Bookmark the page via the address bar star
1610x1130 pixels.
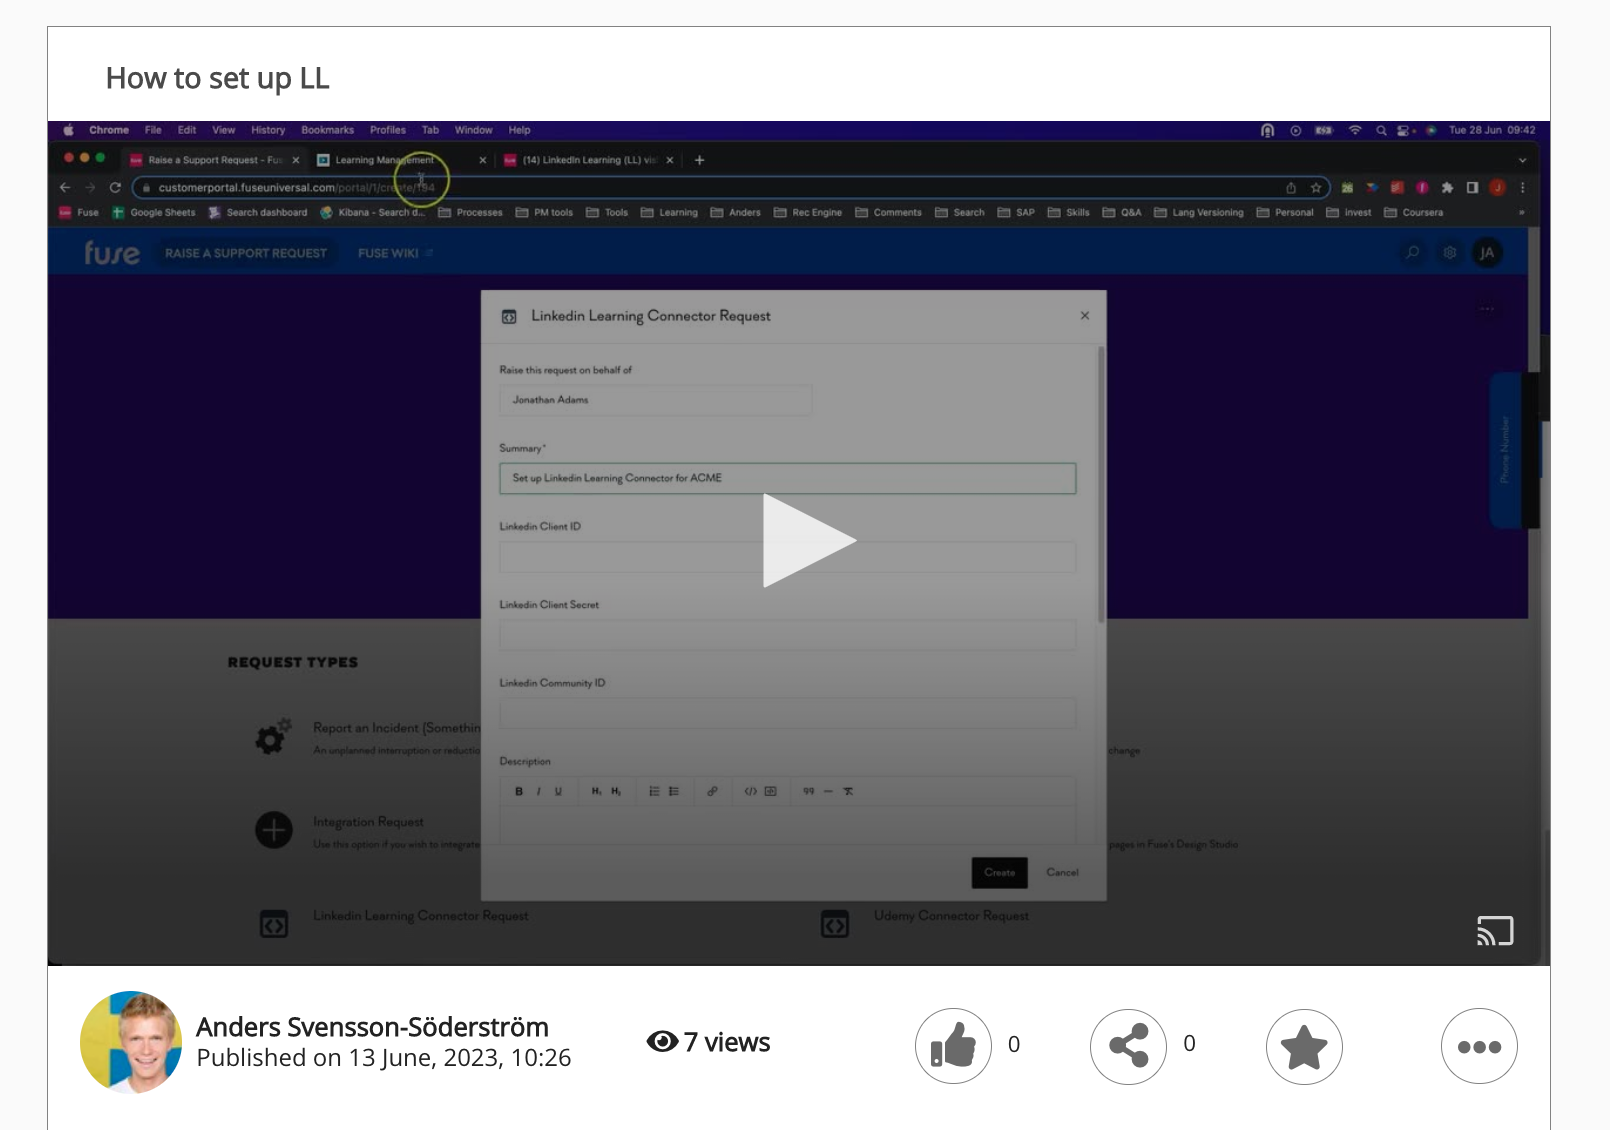tap(1316, 187)
